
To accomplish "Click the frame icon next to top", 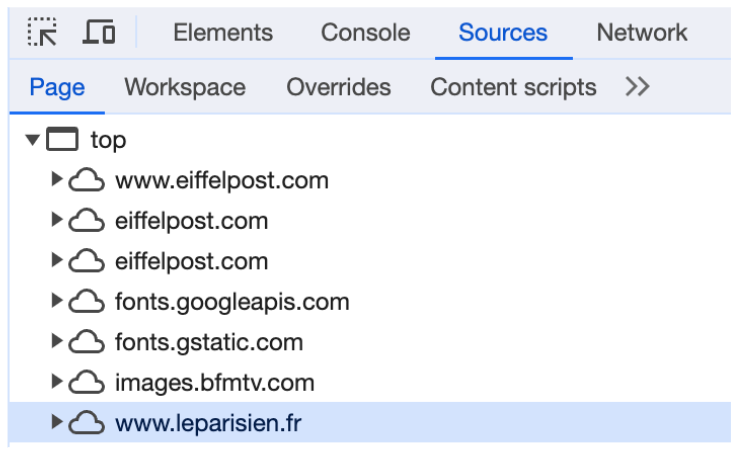I will [62, 140].
